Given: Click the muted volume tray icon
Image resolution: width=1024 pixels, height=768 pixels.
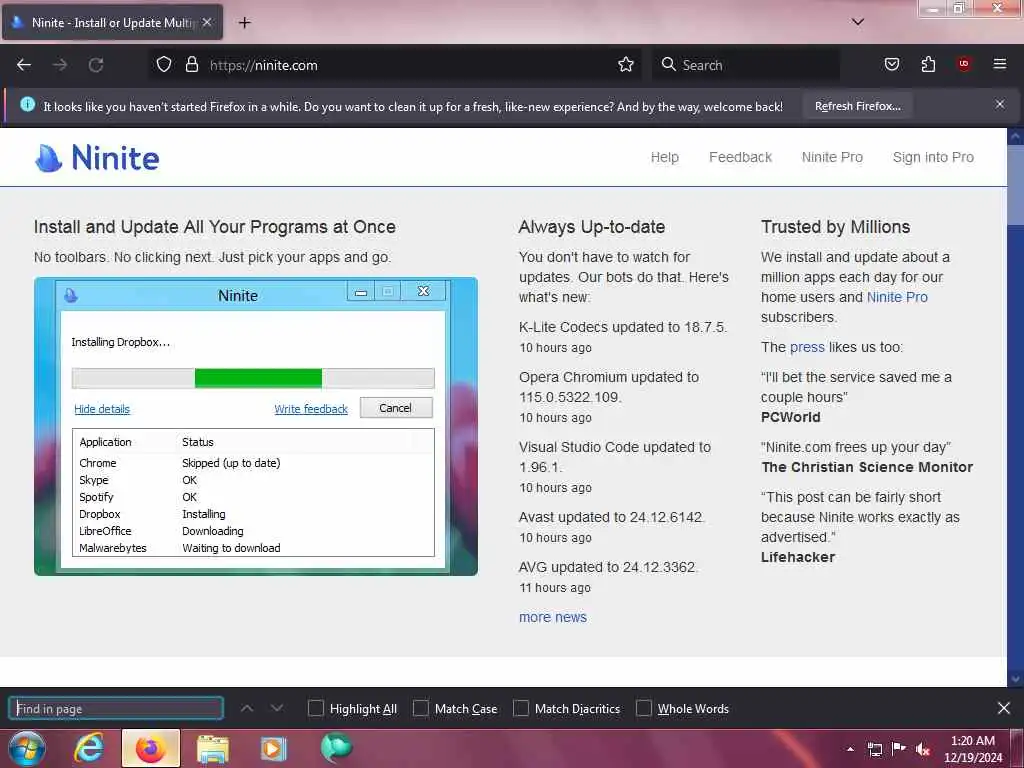Looking at the screenshot, I should point(923,749).
